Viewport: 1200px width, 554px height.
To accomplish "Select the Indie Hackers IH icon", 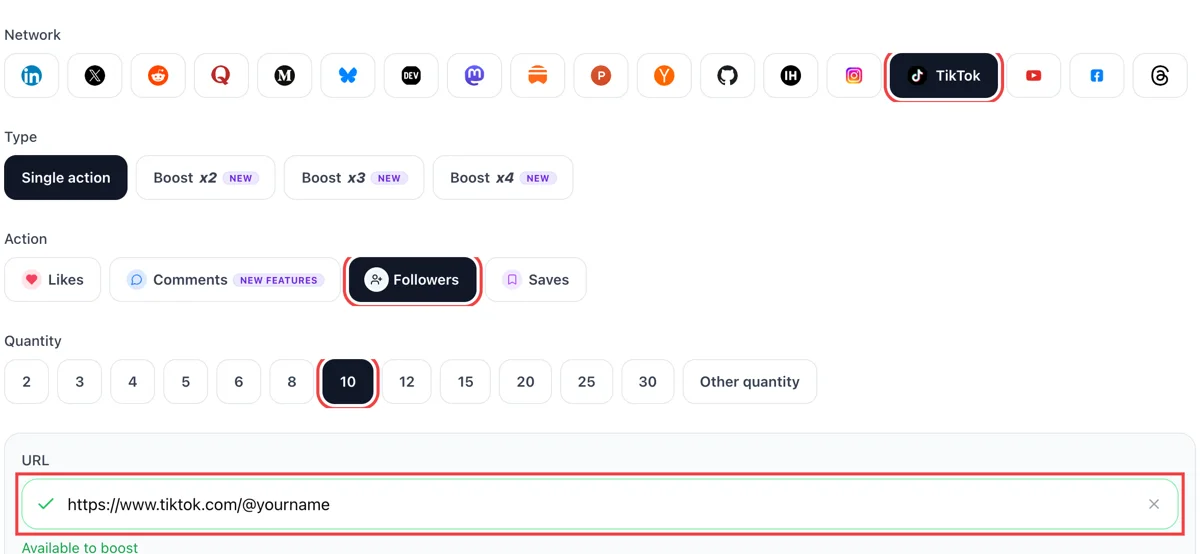I will 791,76.
